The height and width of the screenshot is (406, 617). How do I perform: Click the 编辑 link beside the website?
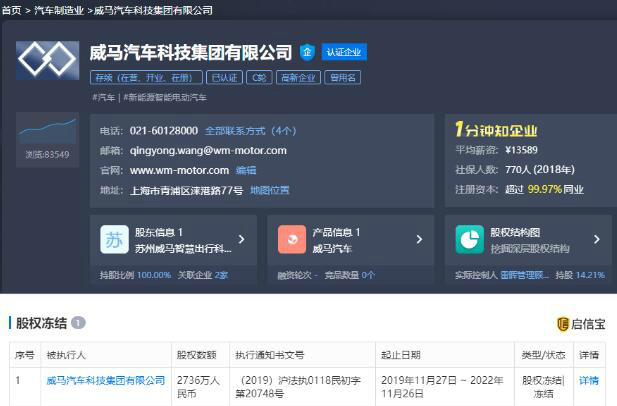point(246,170)
